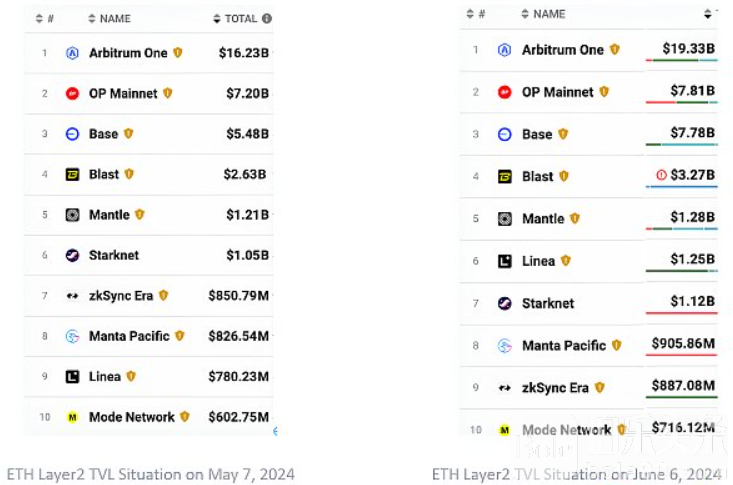The image size is (733, 485).
Task: Click the Linea logo in the right table
Action: [x=504, y=261]
